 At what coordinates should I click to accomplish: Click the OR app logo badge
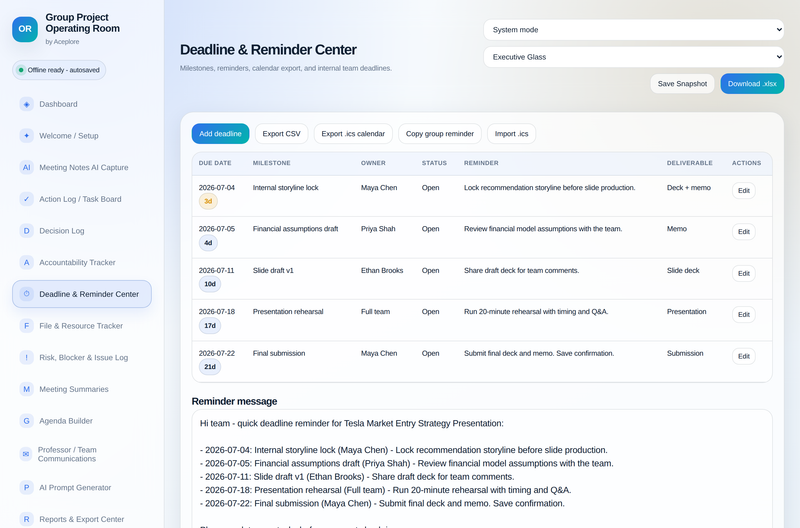coord(25,29)
